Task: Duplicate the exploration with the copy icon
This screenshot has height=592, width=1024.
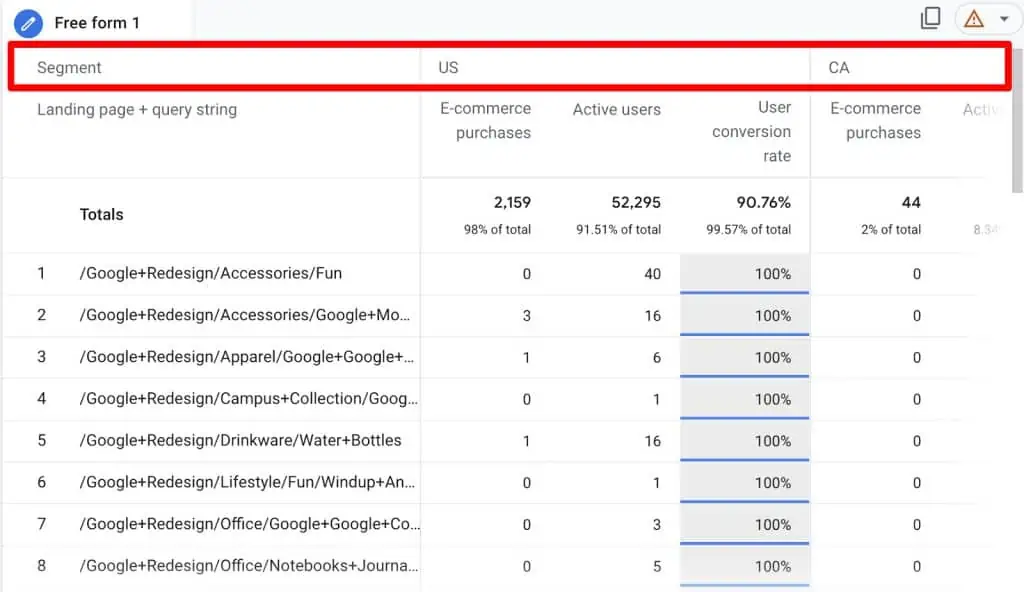Action: tap(931, 18)
